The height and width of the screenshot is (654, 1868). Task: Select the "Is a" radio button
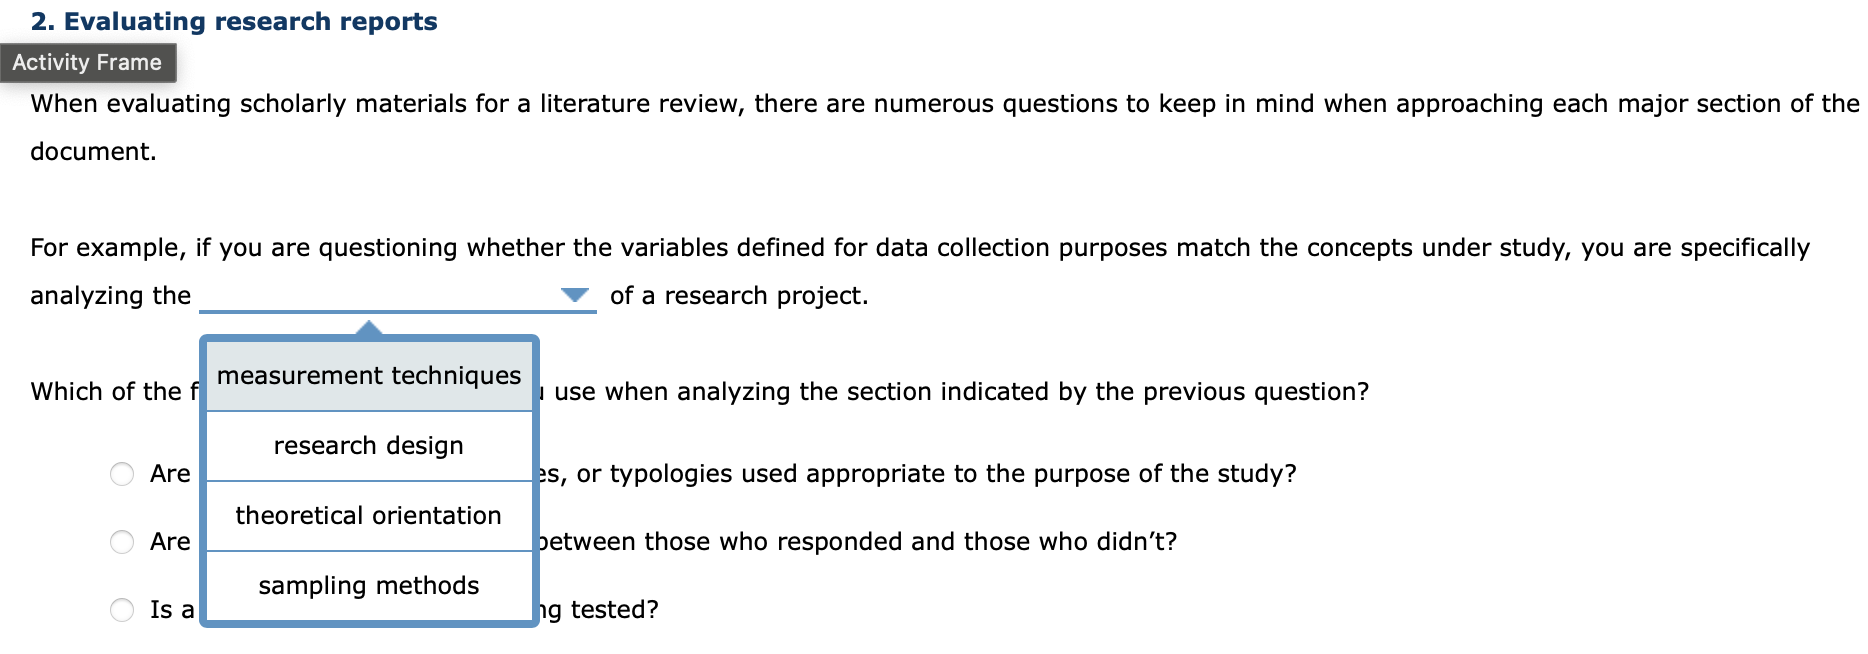[122, 607]
